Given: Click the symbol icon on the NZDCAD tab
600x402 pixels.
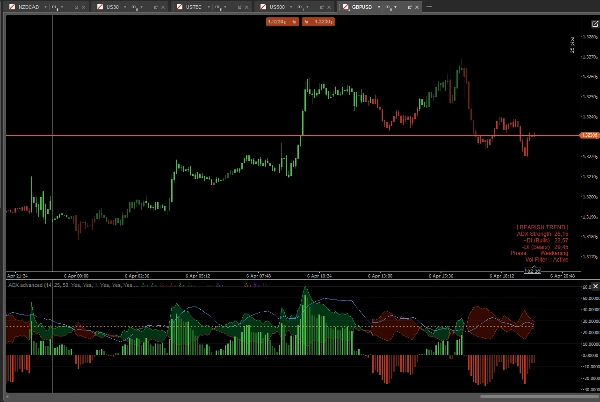Looking at the screenshot, I should point(12,6).
